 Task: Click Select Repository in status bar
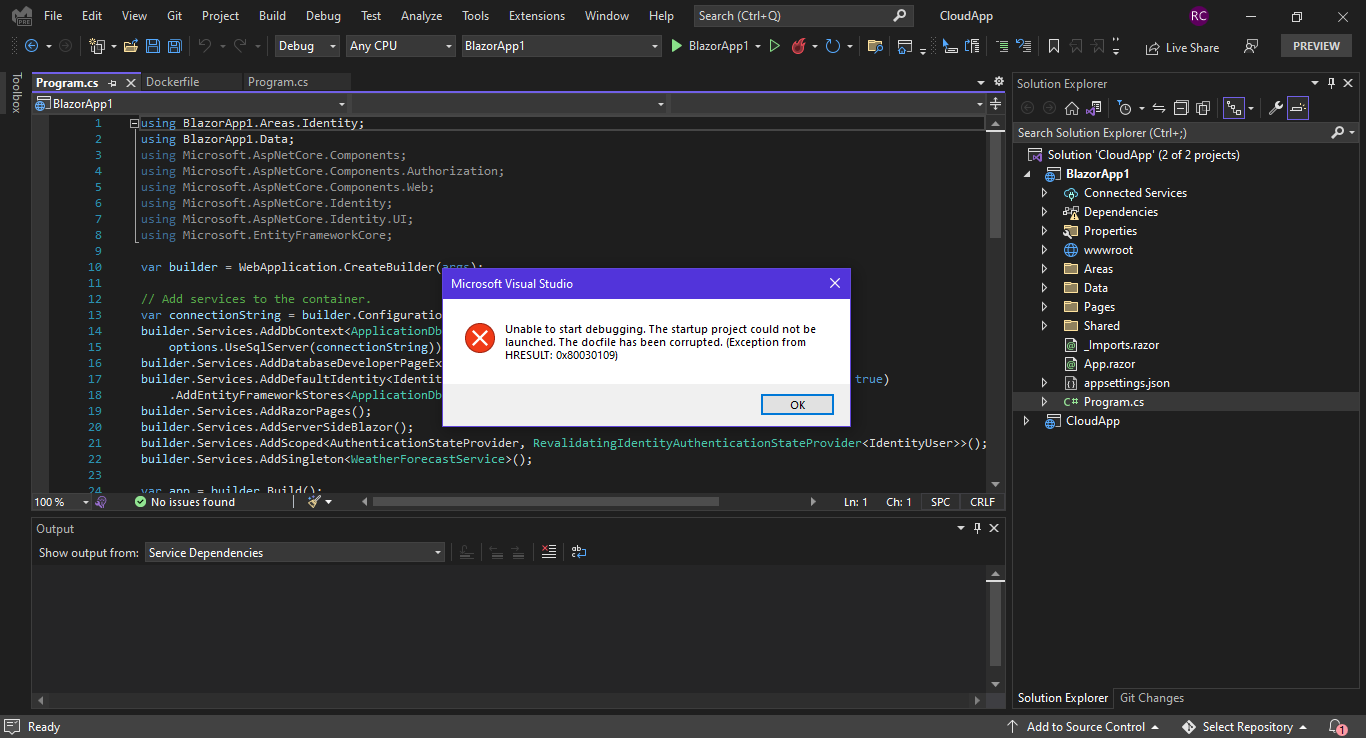[1246, 727]
